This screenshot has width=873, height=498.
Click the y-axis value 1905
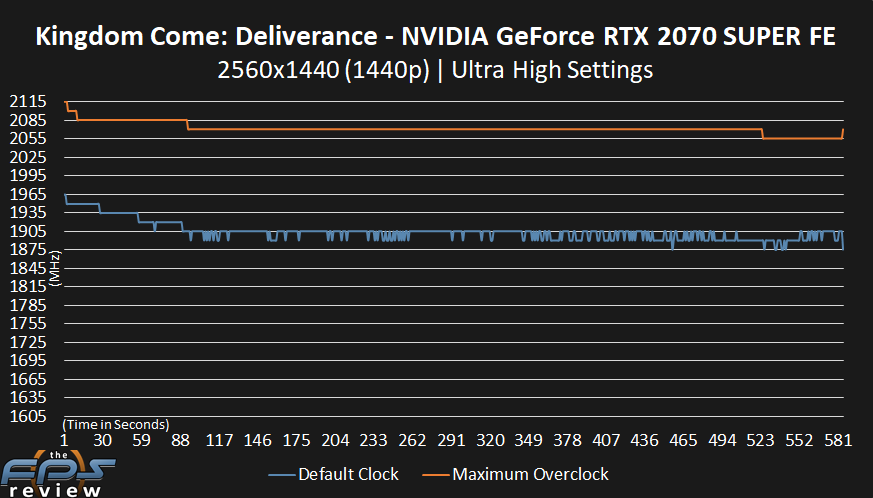click(x=28, y=231)
